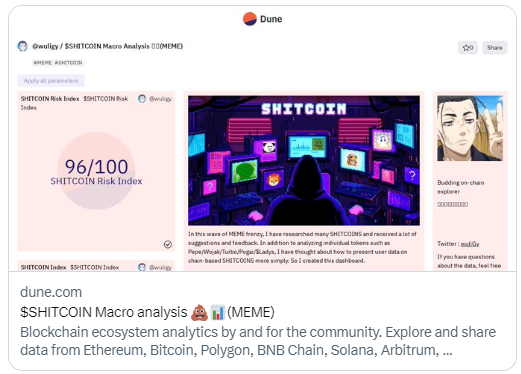Open @wuligy avatar on SHITCOIN Index card

(142, 267)
